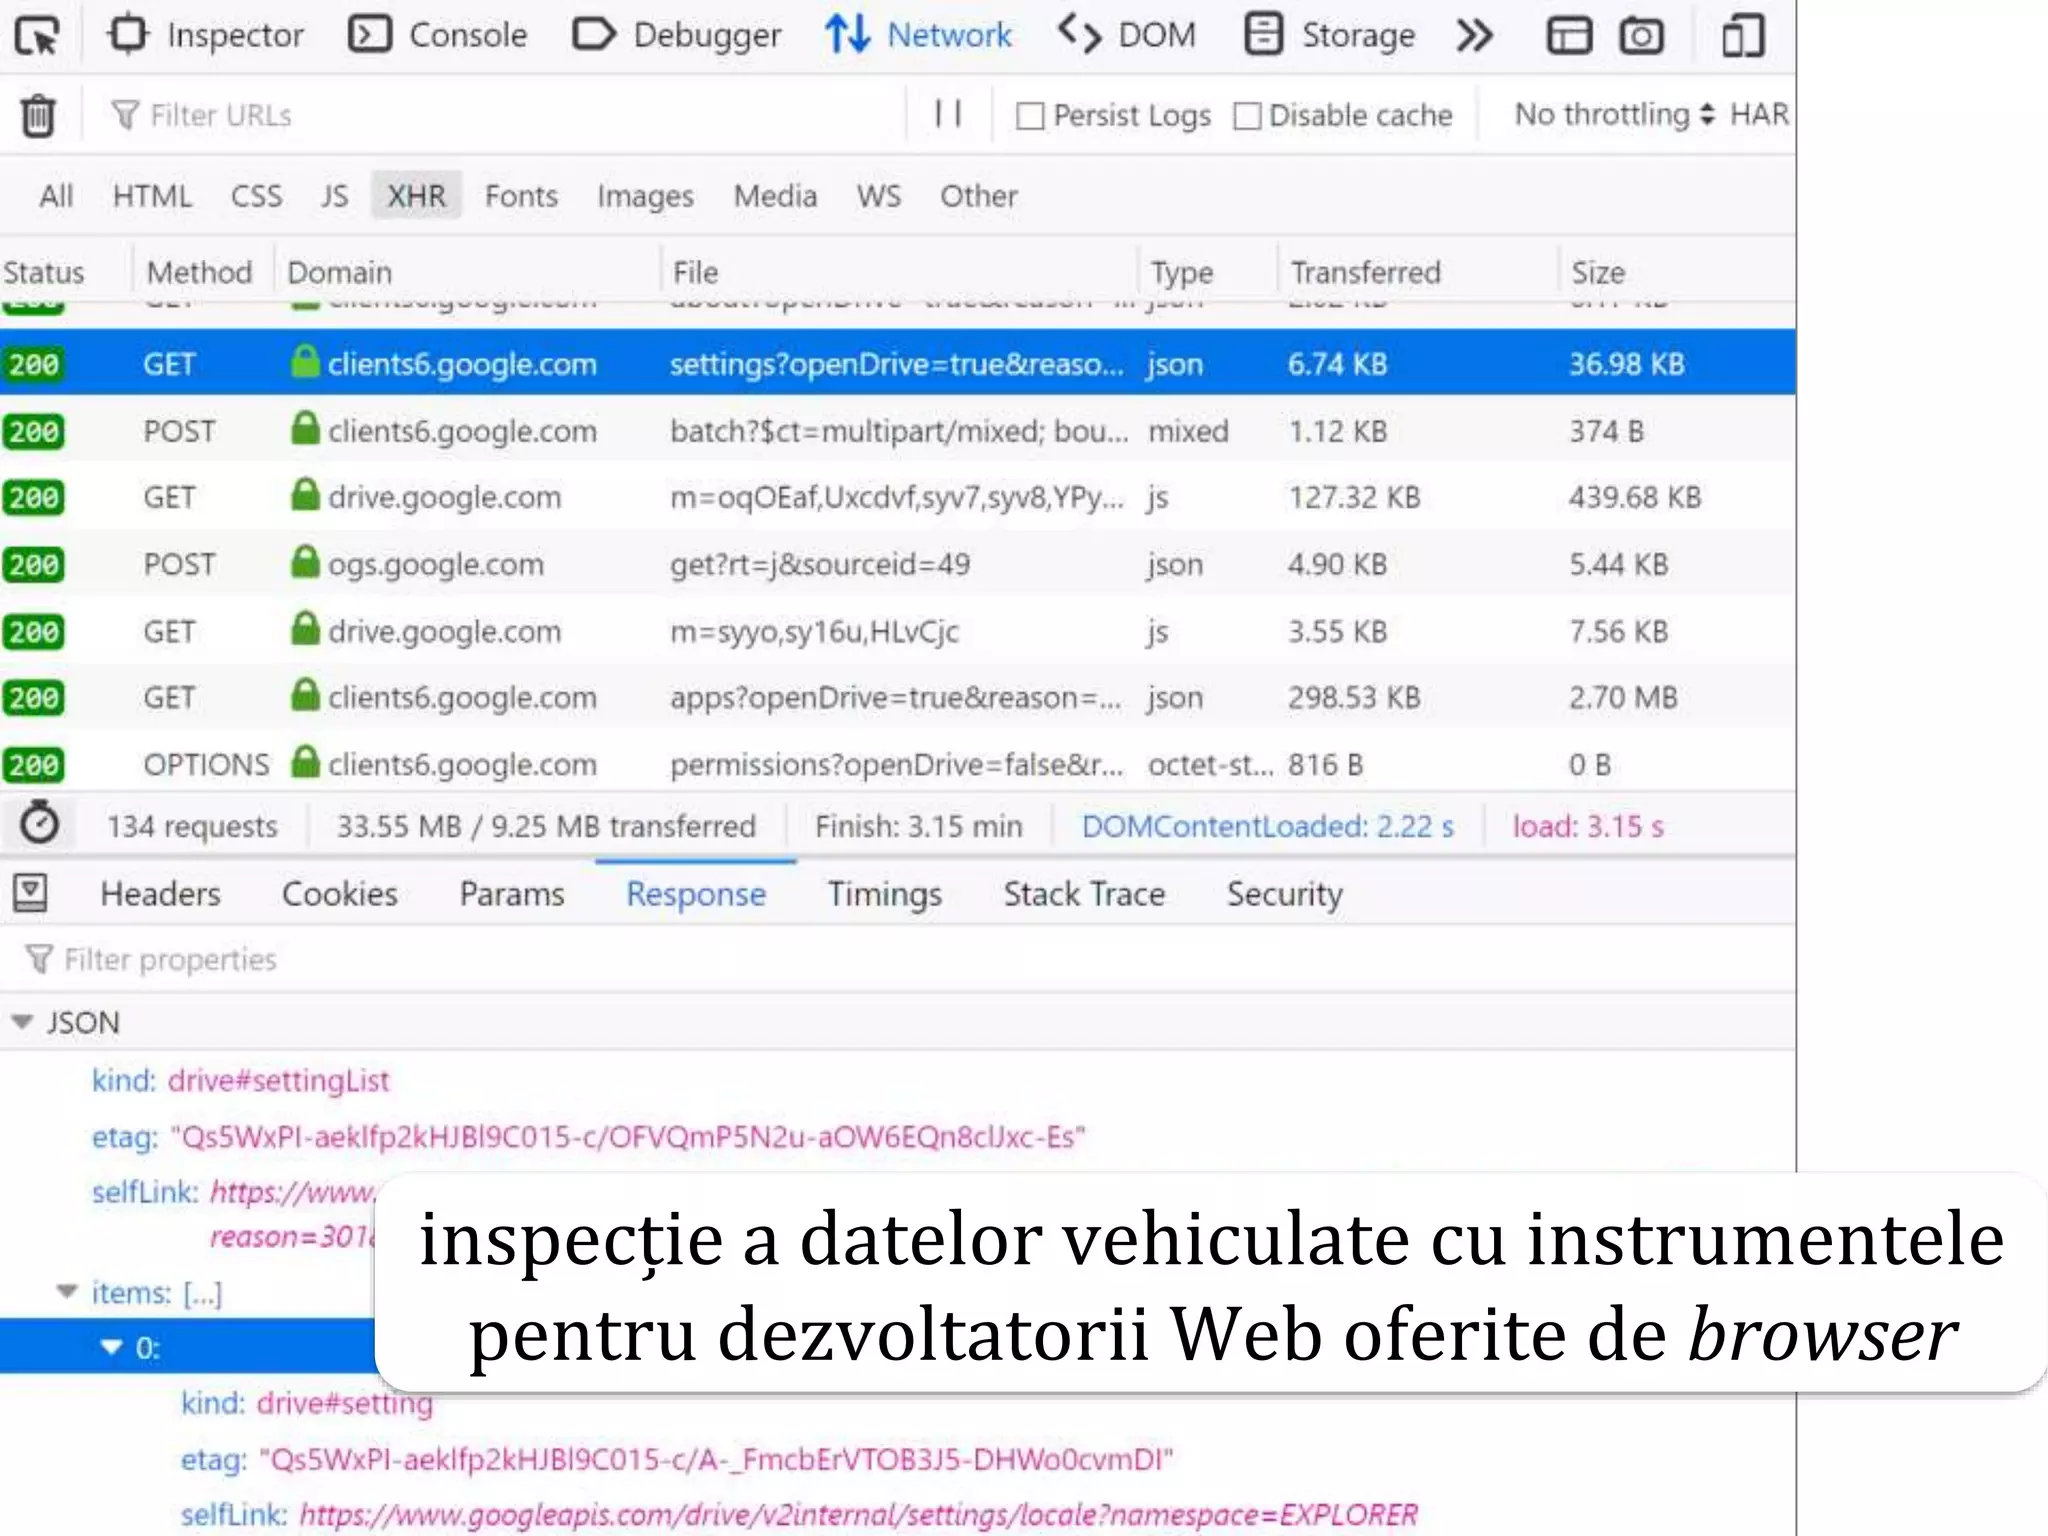Viewport: 2048px width, 1536px height.
Task: Filter requests by JS
Action: tap(334, 196)
